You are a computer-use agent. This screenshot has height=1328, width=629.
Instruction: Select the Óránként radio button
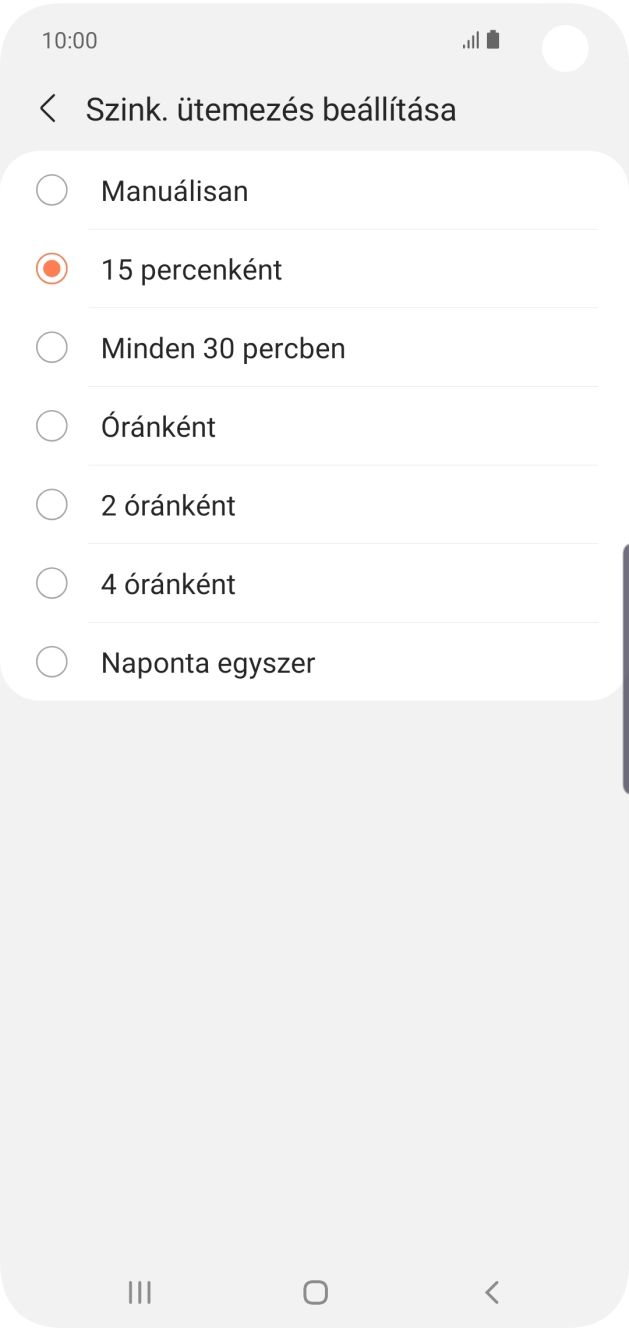pyautogui.click(x=52, y=426)
